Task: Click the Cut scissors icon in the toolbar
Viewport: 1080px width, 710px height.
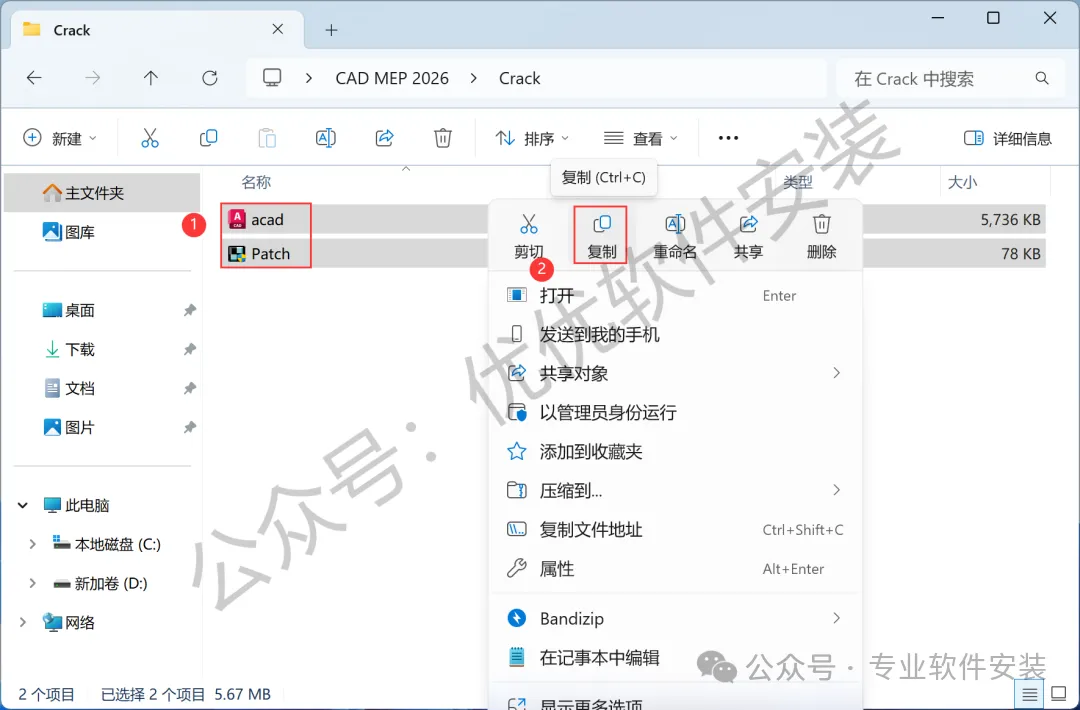Action: point(149,138)
